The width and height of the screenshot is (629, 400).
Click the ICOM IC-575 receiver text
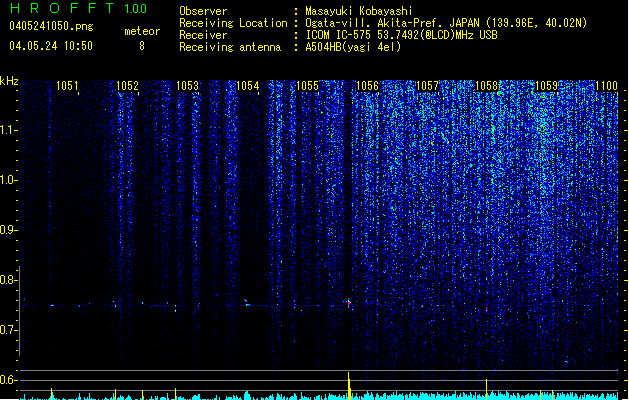click(401, 35)
